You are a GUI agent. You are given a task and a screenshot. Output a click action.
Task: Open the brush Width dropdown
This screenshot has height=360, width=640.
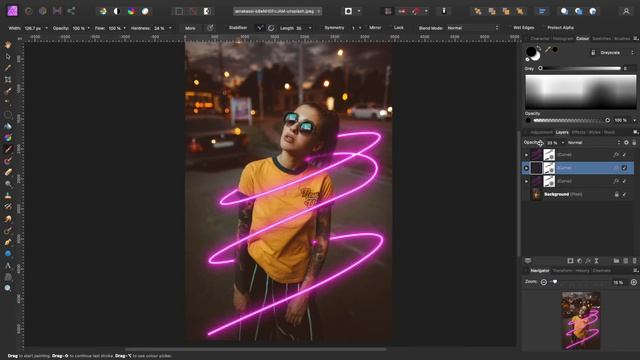(x=47, y=28)
